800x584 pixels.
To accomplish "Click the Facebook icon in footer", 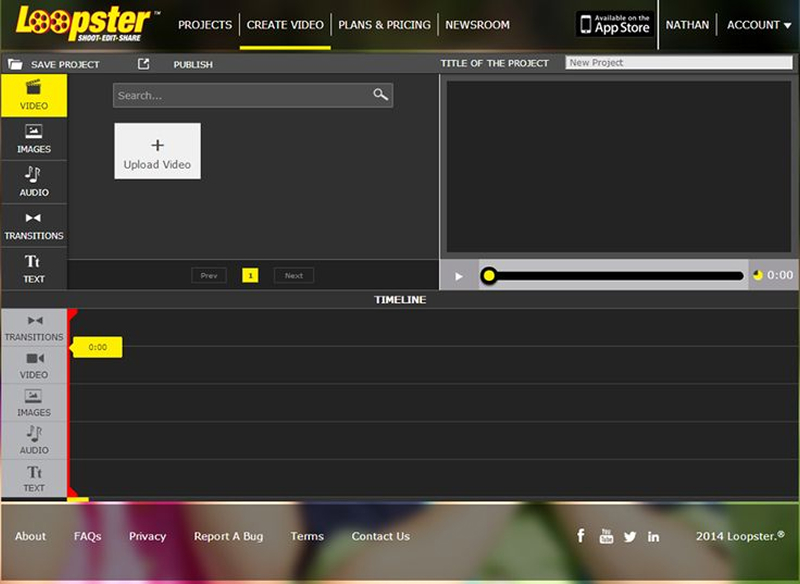I will click(x=581, y=536).
